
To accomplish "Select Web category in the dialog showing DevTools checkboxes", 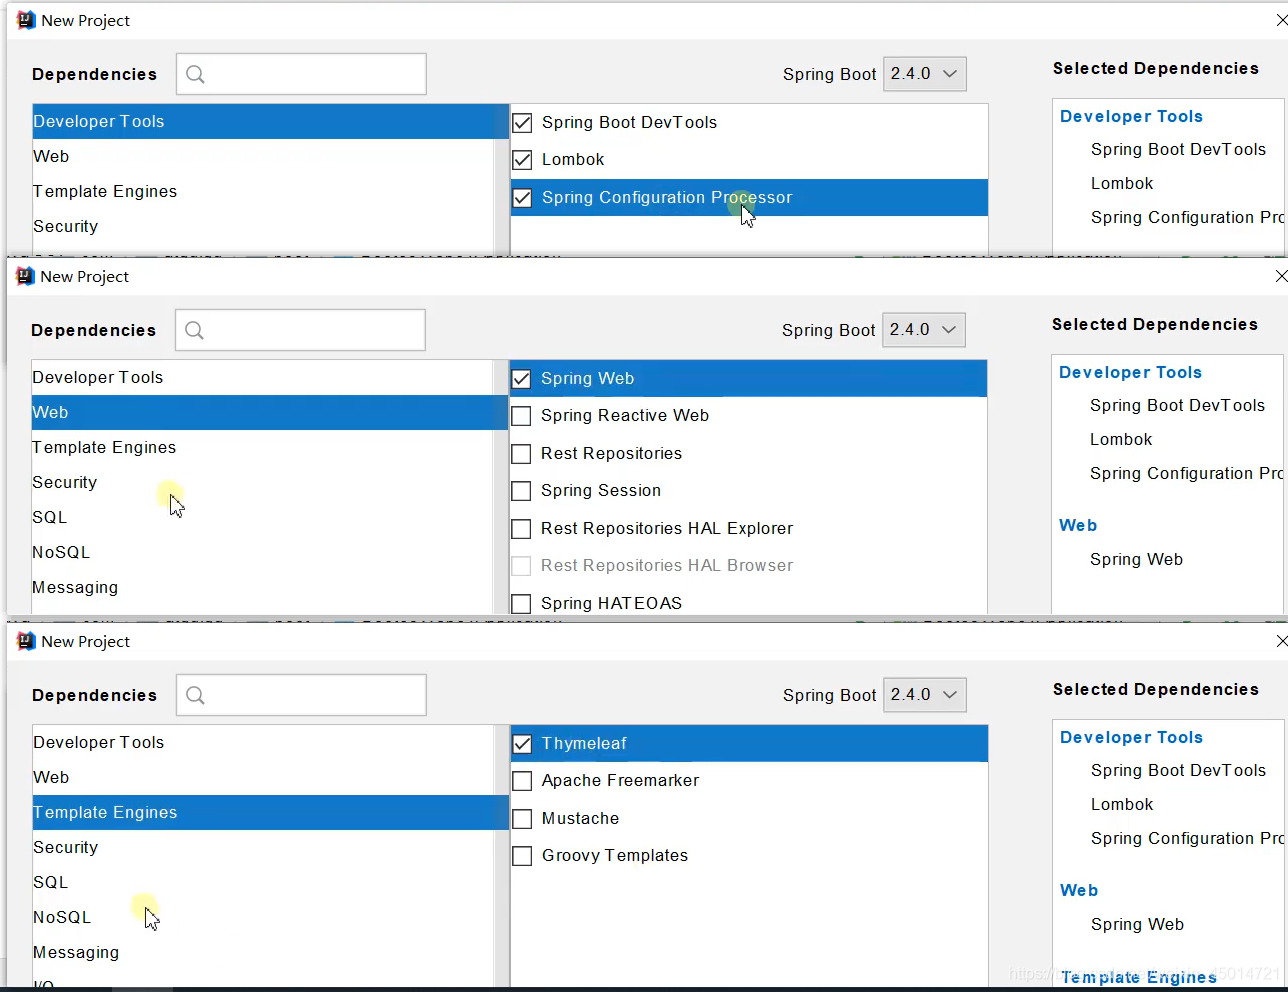I will pyautogui.click(x=264, y=156).
